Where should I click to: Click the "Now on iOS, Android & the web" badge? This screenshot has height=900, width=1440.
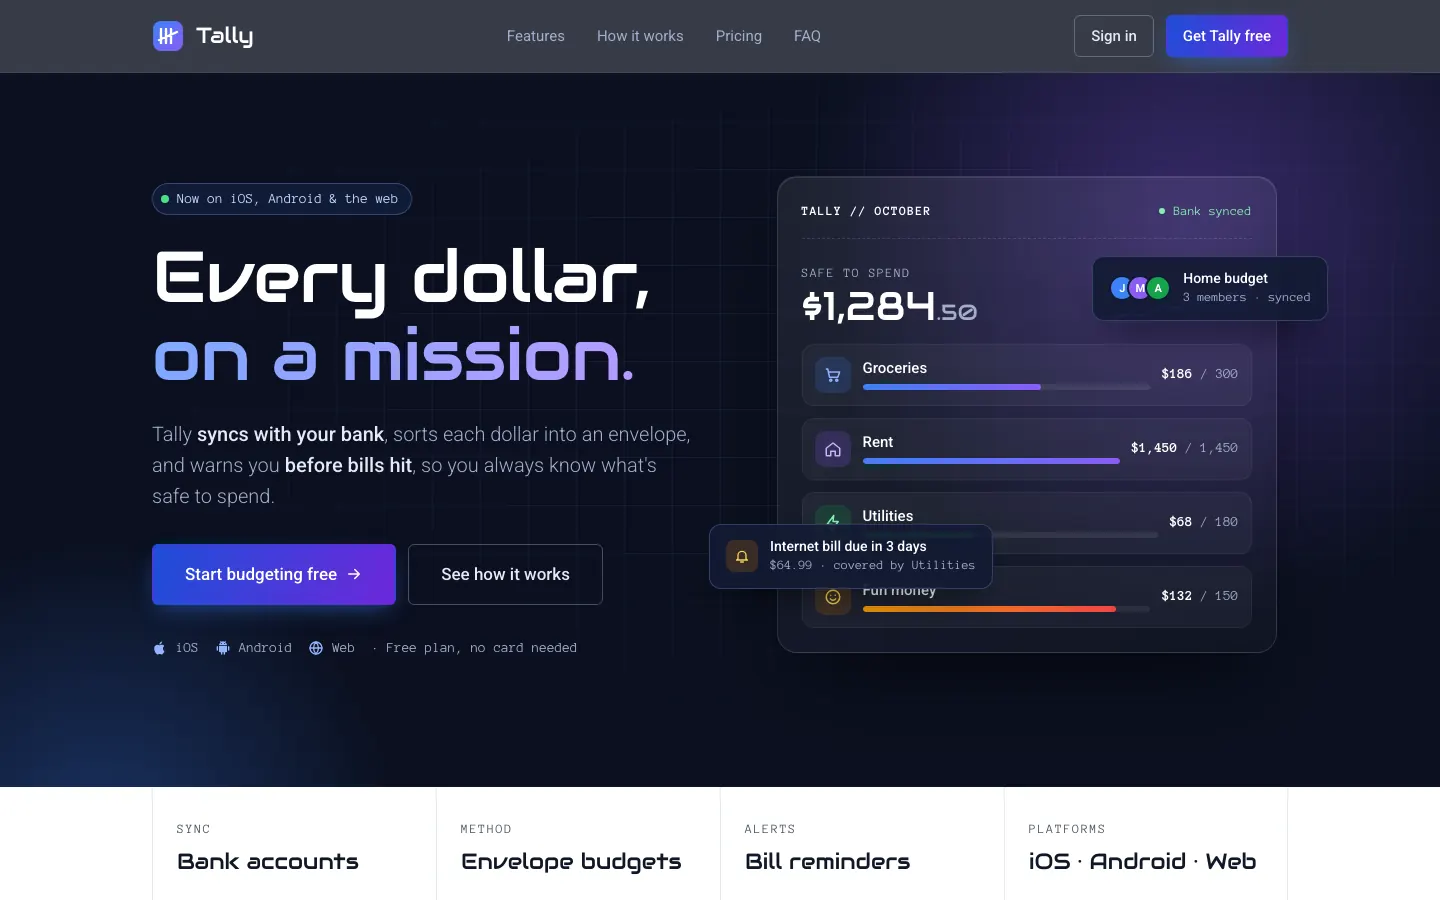(x=282, y=199)
